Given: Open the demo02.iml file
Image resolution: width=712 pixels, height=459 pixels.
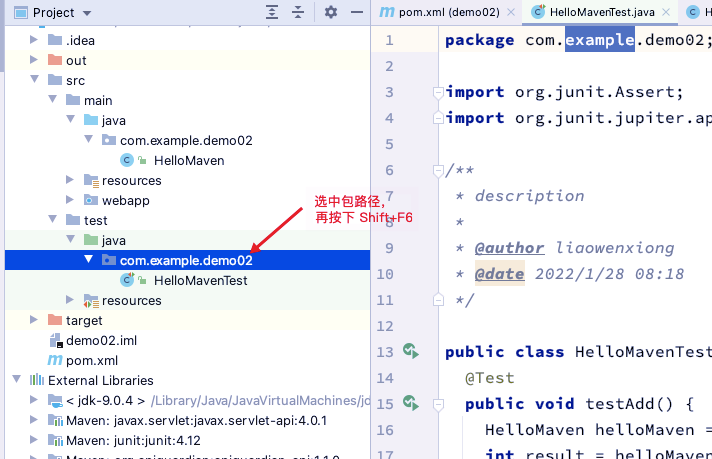Looking at the screenshot, I should (x=101, y=340).
